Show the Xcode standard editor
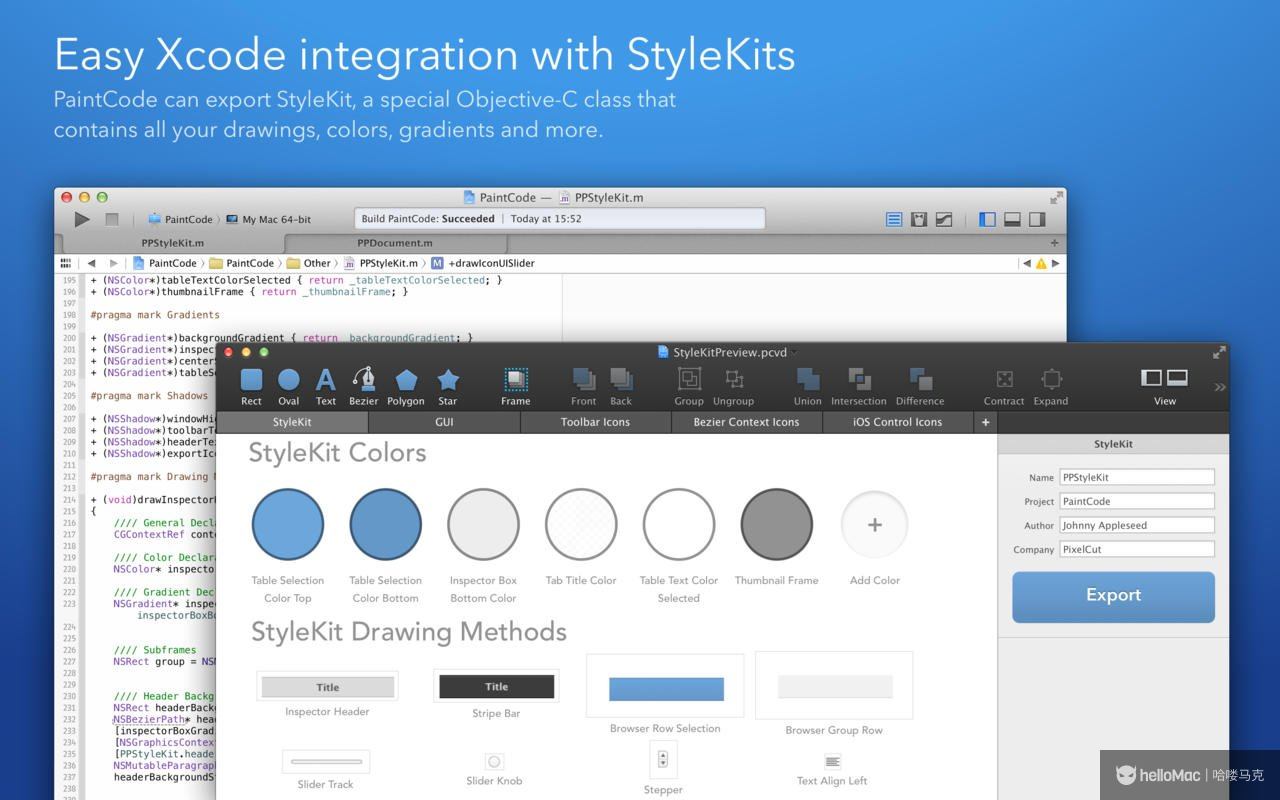Screen dimensions: 1280x800 pos(894,219)
